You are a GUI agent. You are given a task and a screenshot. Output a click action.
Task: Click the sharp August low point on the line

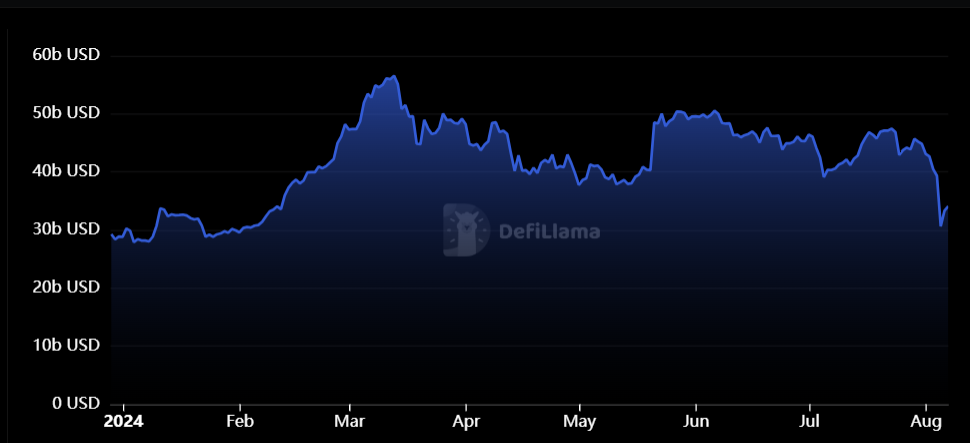pyautogui.click(x=941, y=225)
